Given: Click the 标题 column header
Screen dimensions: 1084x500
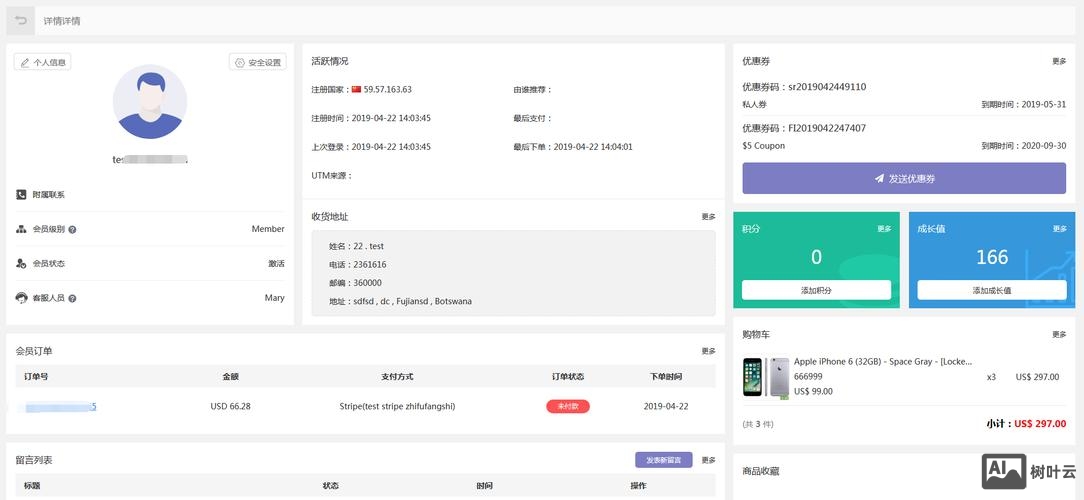Looking at the screenshot, I should point(32,485).
